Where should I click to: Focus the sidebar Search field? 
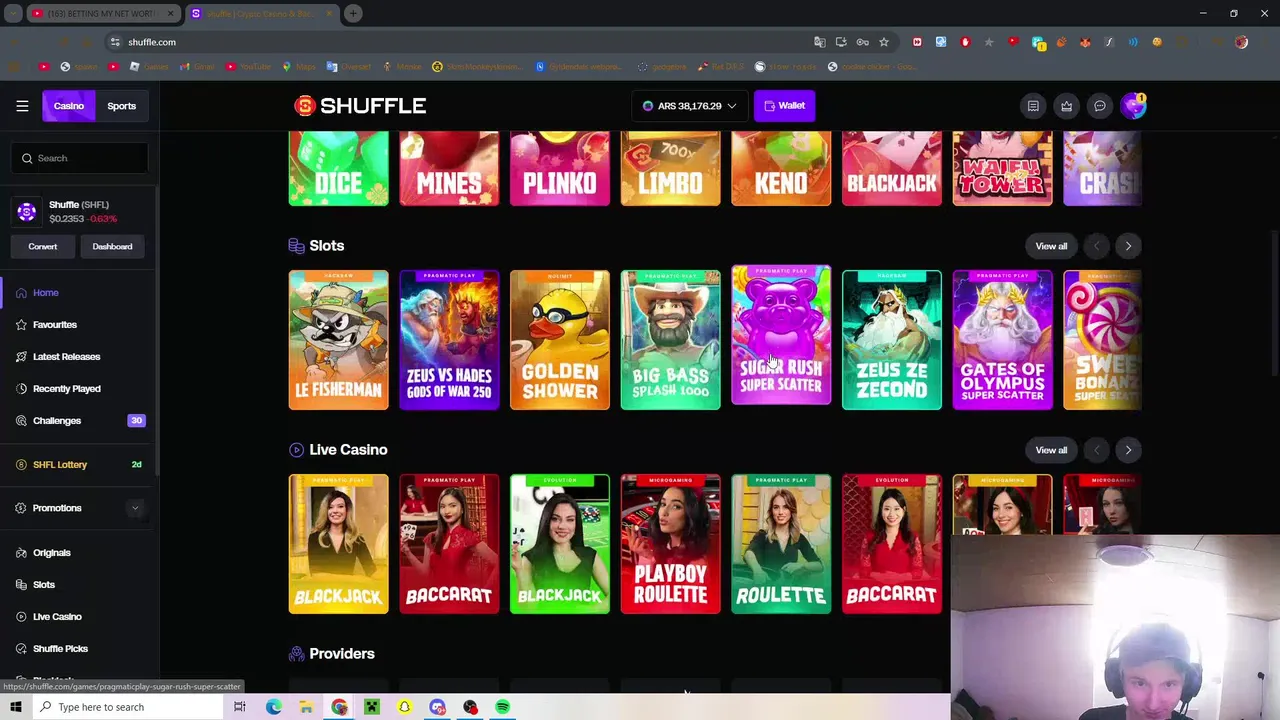(x=80, y=158)
